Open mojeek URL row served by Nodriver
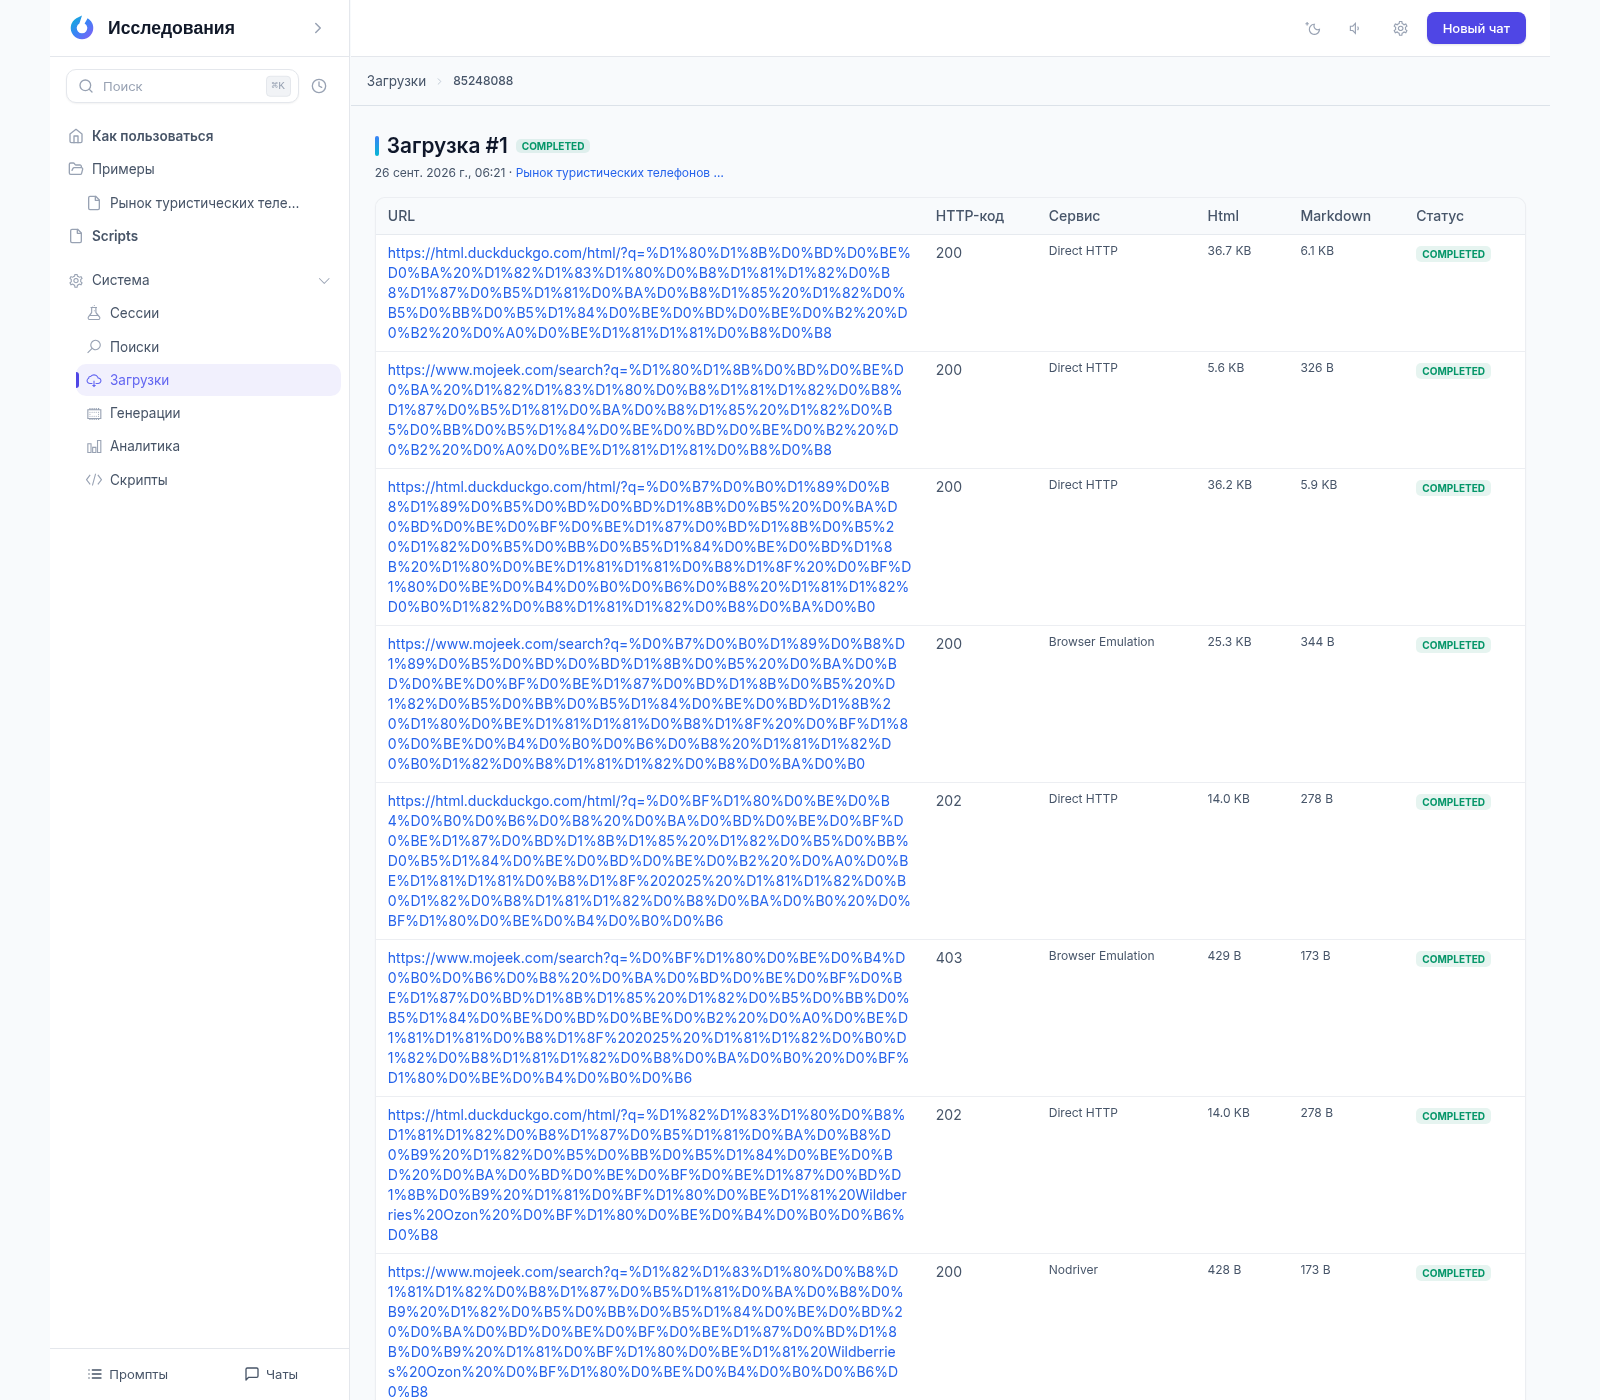The width and height of the screenshot is (1600, 1400). coord(645,1332)
